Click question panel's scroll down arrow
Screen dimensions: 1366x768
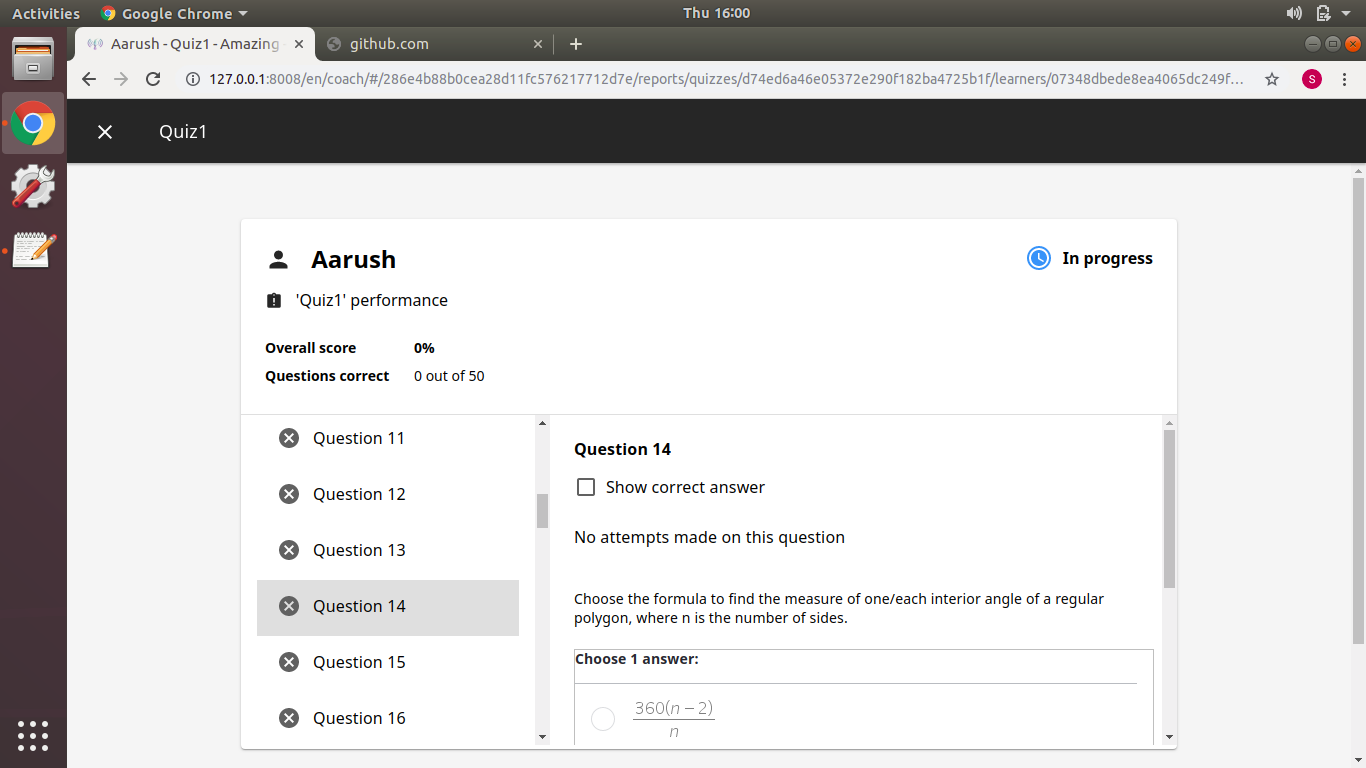(1170, 737)
